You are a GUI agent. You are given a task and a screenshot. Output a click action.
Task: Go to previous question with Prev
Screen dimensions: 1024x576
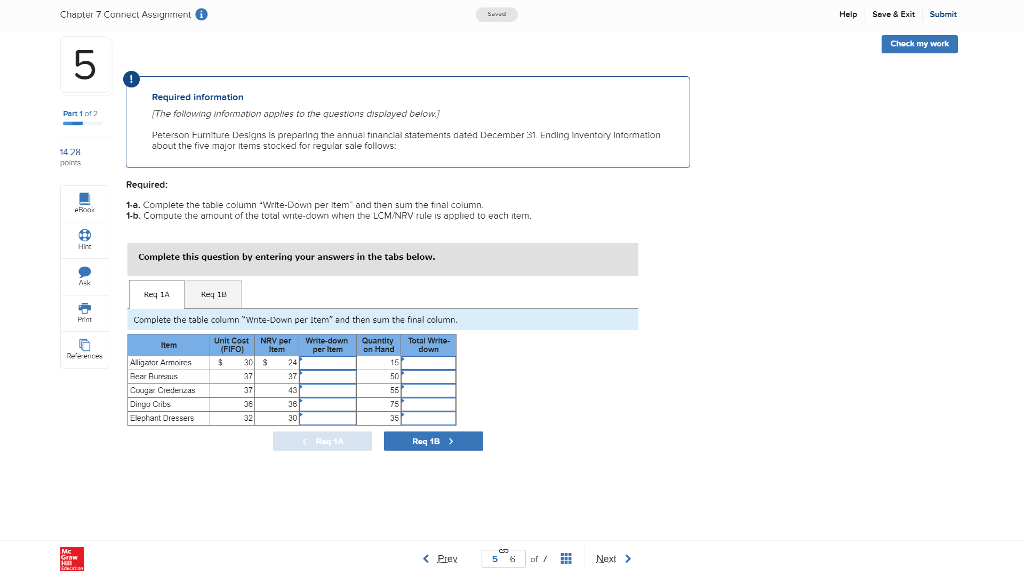click(440, 559)
